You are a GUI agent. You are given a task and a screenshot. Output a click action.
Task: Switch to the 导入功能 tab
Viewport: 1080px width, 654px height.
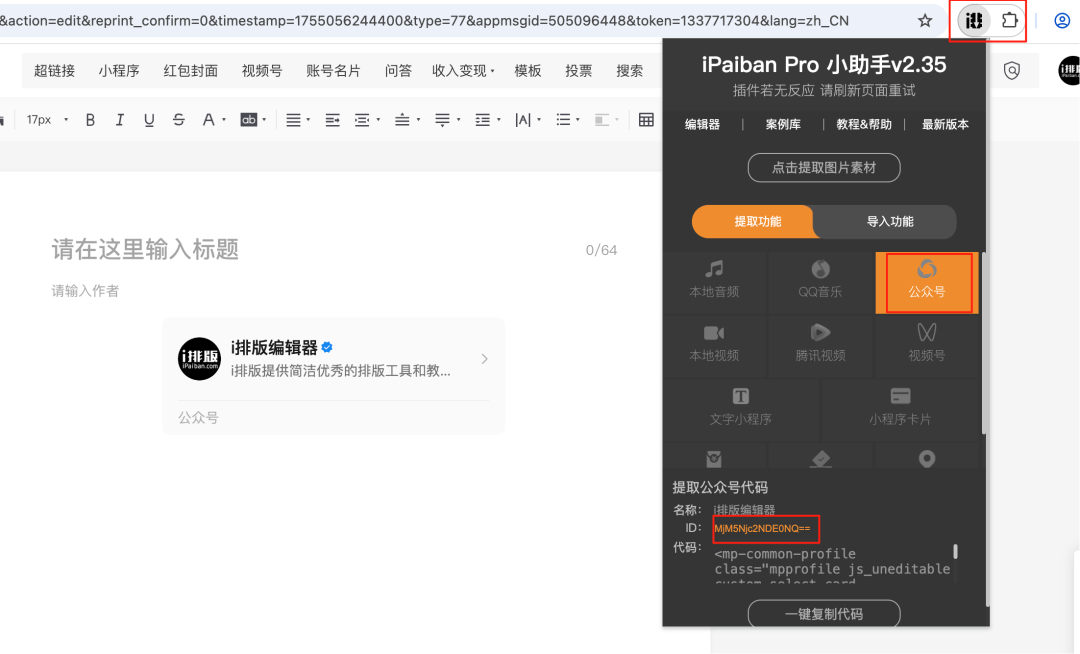pyautogui.click(x=889, y=222)
